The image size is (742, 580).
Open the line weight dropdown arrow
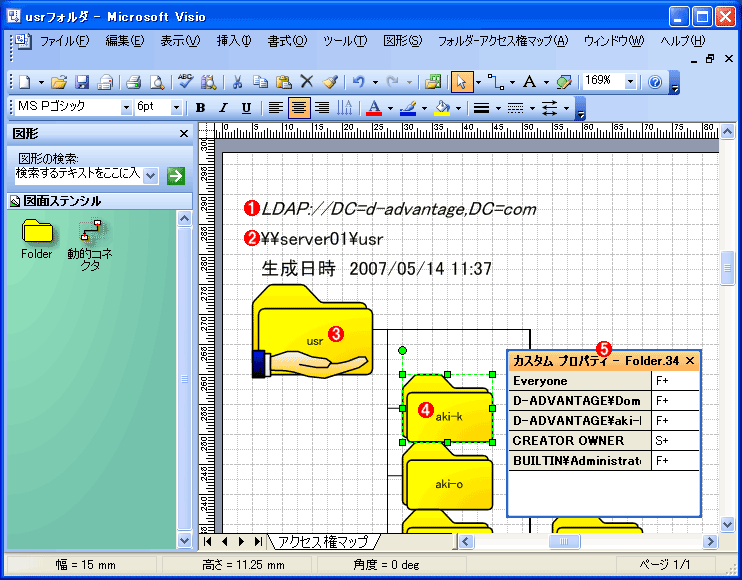[x=498, y=108]
